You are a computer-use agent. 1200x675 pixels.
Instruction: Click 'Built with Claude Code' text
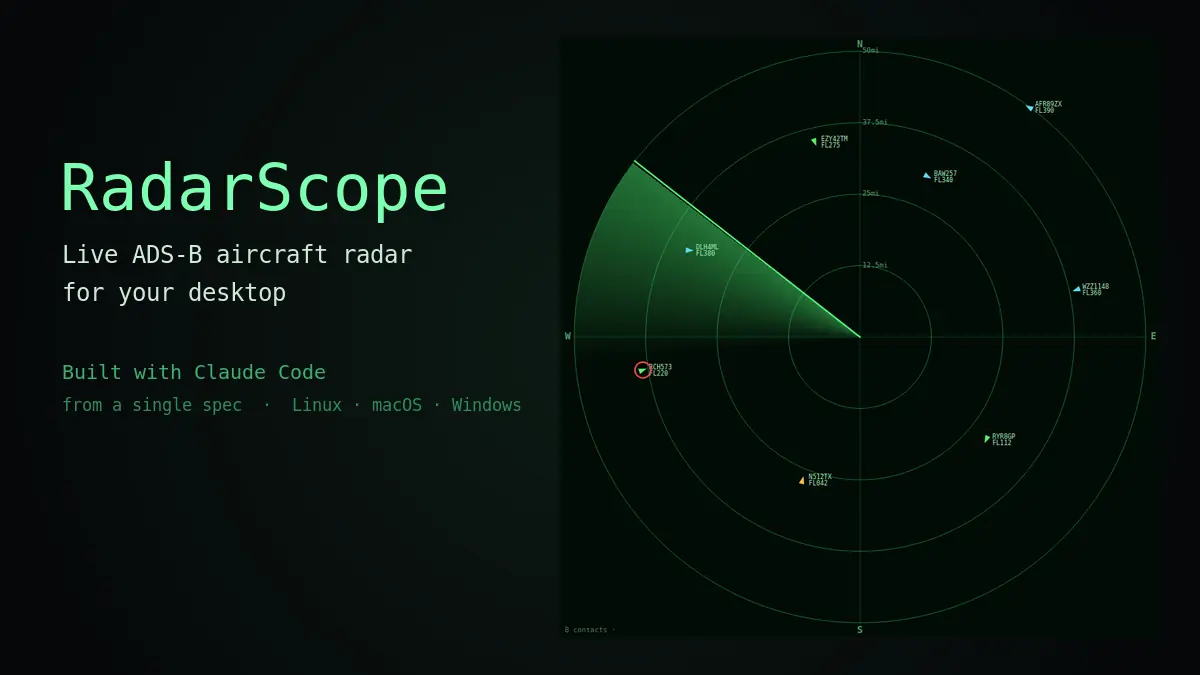click(194, 372)
